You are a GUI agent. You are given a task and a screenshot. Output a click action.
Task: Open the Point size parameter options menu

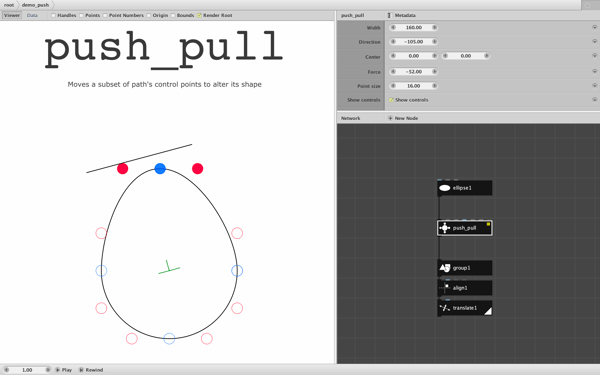594,85
